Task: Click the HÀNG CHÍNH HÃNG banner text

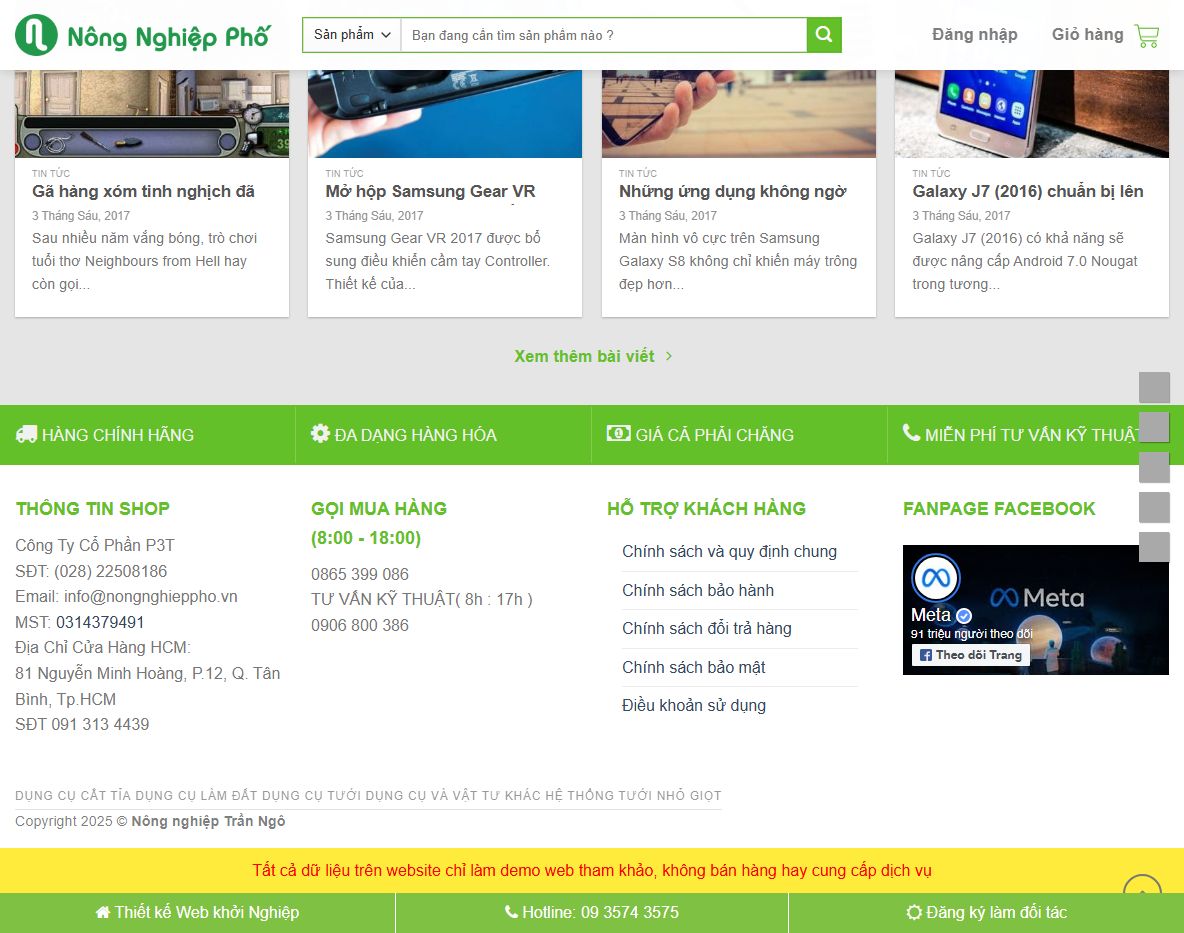Action: (x=118, y=435)
